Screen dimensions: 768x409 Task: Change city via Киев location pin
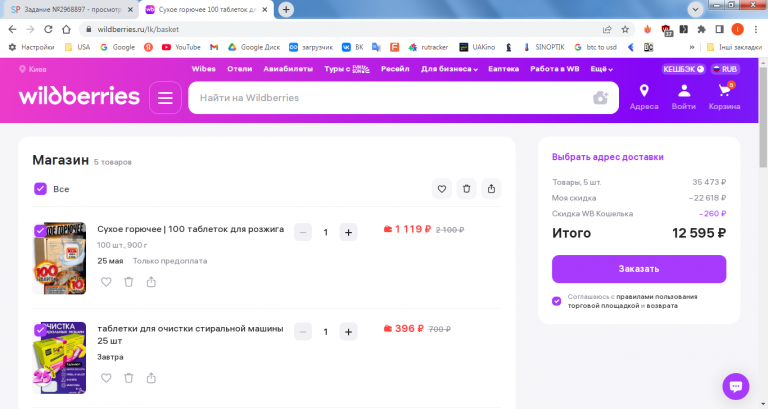(x=32, y=69)
